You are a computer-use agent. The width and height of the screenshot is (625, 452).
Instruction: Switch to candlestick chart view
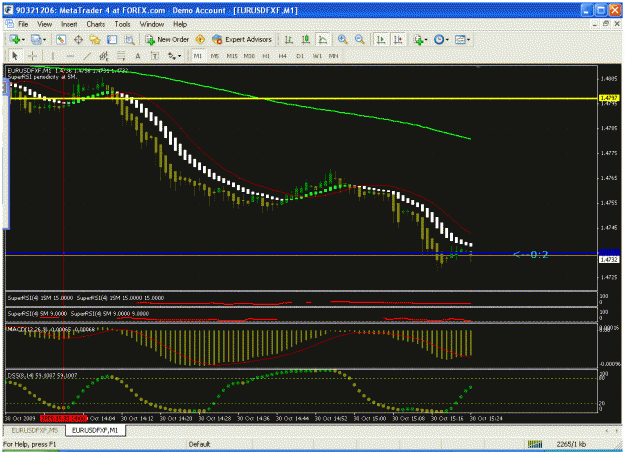[x=306, y=39]
